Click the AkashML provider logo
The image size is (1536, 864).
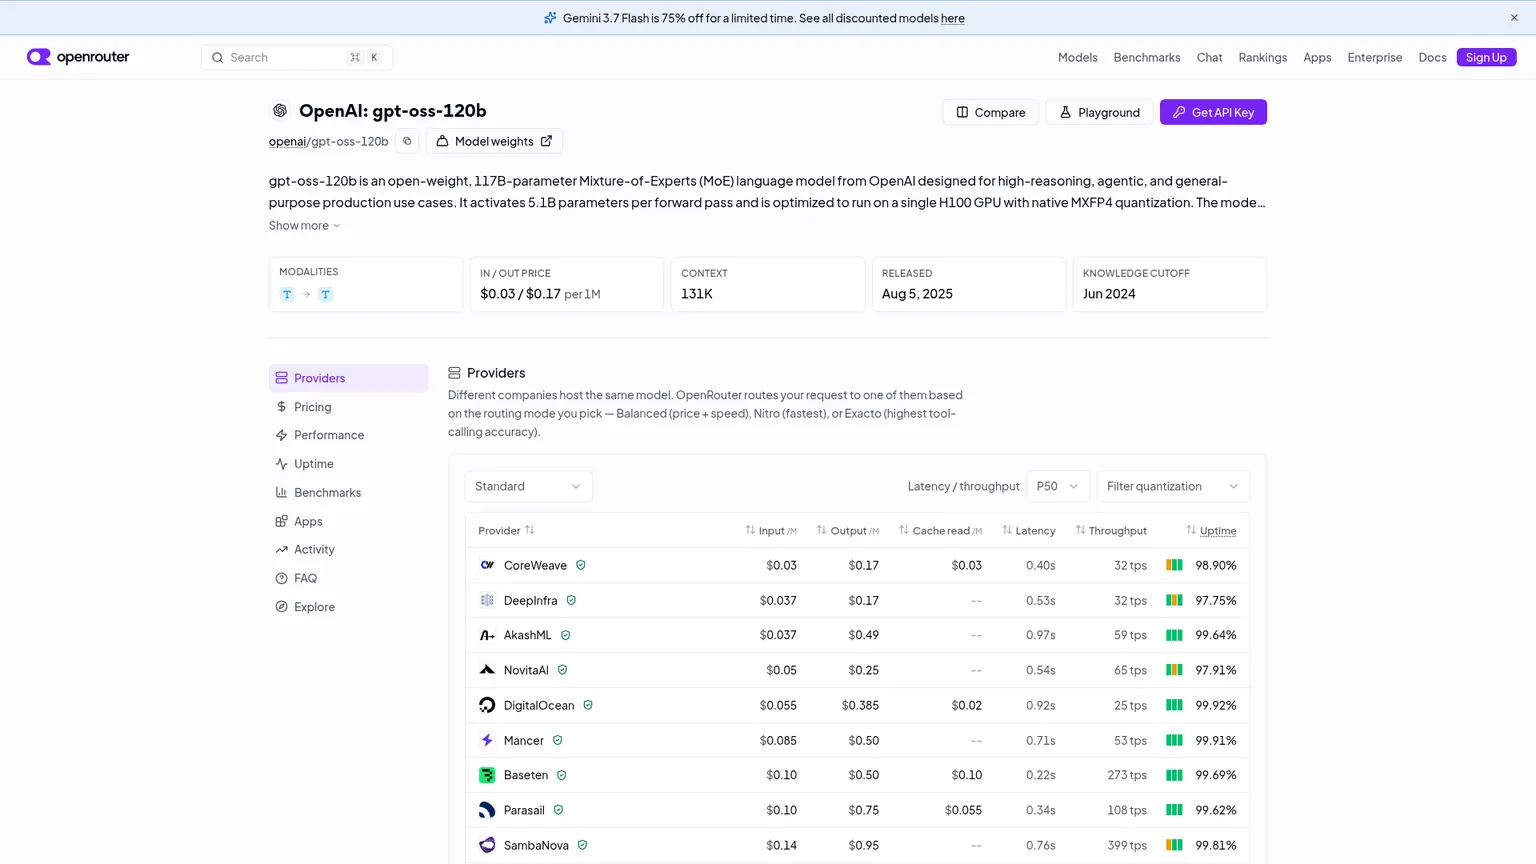(487, 635)
